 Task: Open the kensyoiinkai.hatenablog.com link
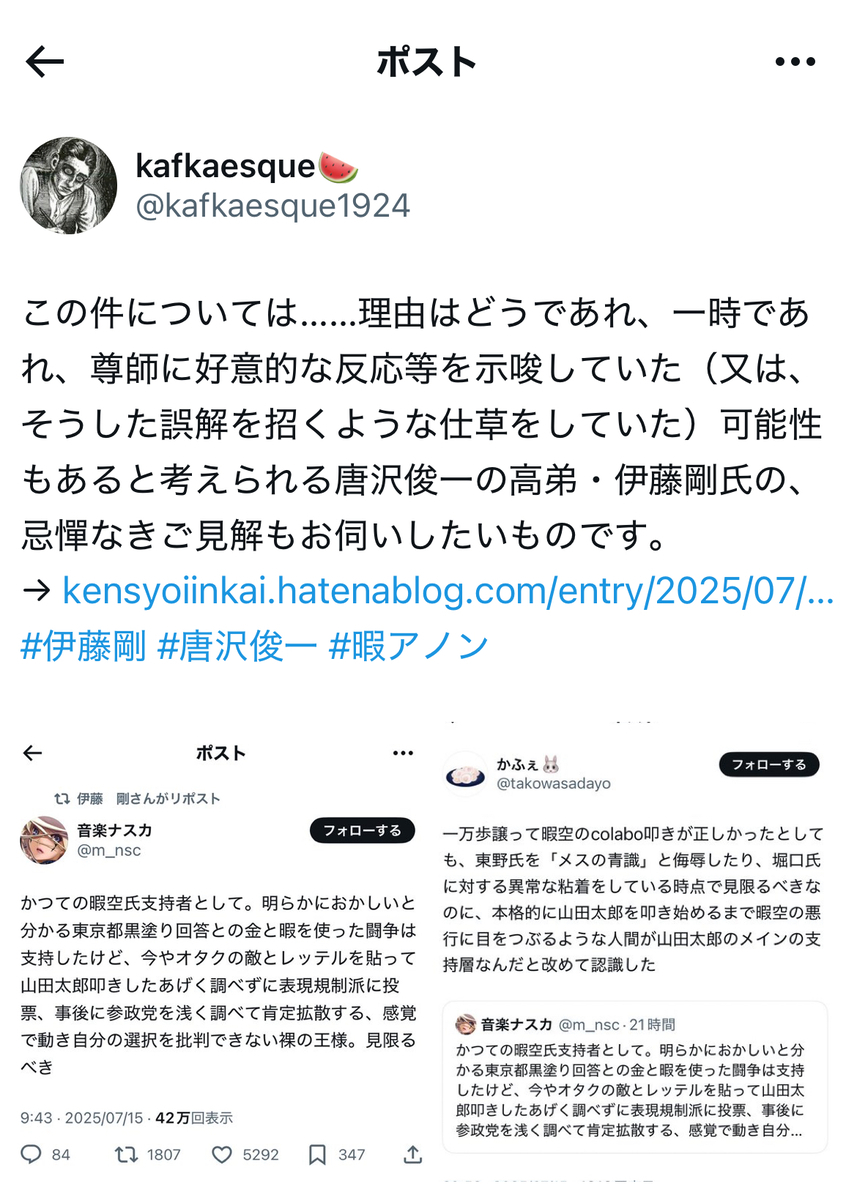pos(447,590)
